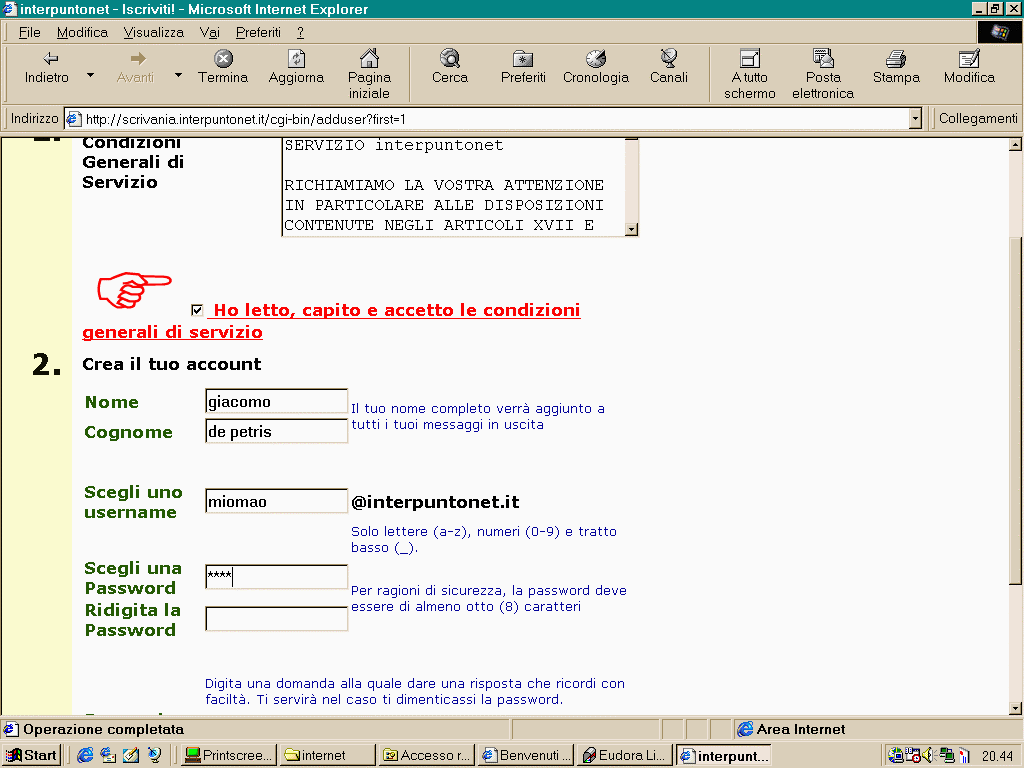The height and width of the screenshot is (768, 1024).
Task: Open the Canali channels panel
Action: pyautogui.click(x=669, y=67)
